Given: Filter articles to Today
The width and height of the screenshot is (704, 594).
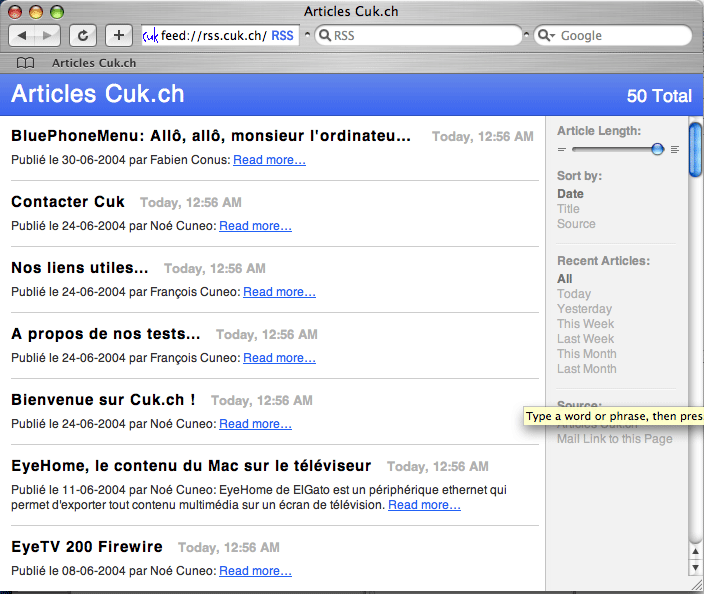Looking at the screenshot, I should pos(574,294).
